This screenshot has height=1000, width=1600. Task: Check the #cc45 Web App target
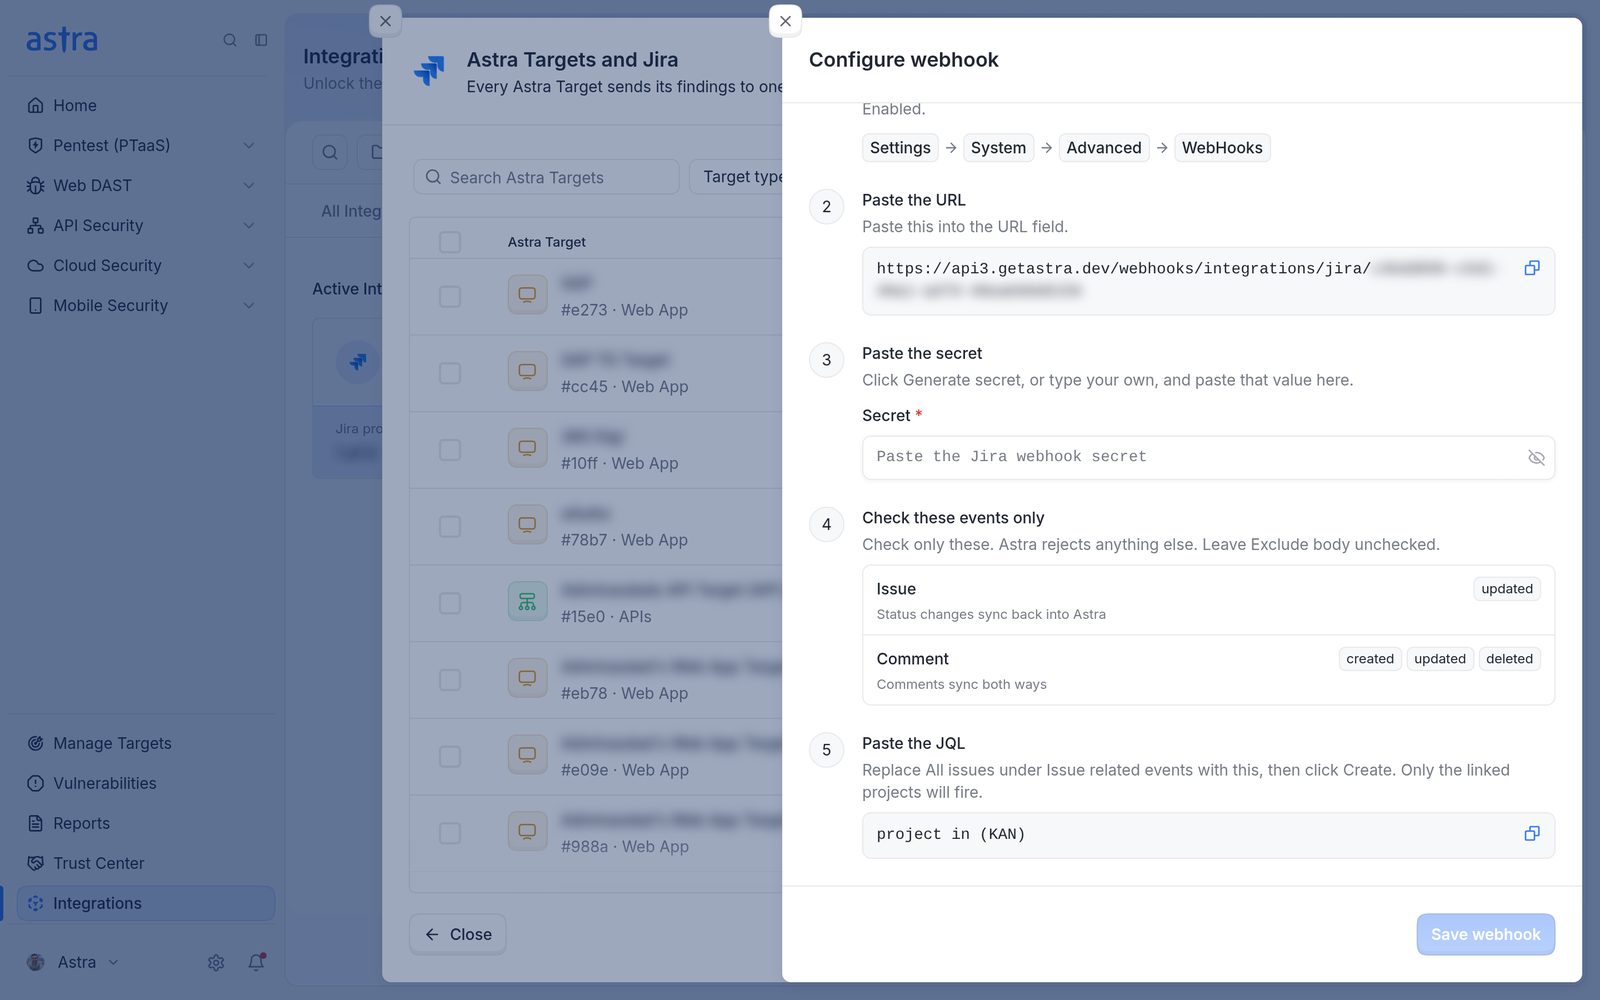click(450, 373)
